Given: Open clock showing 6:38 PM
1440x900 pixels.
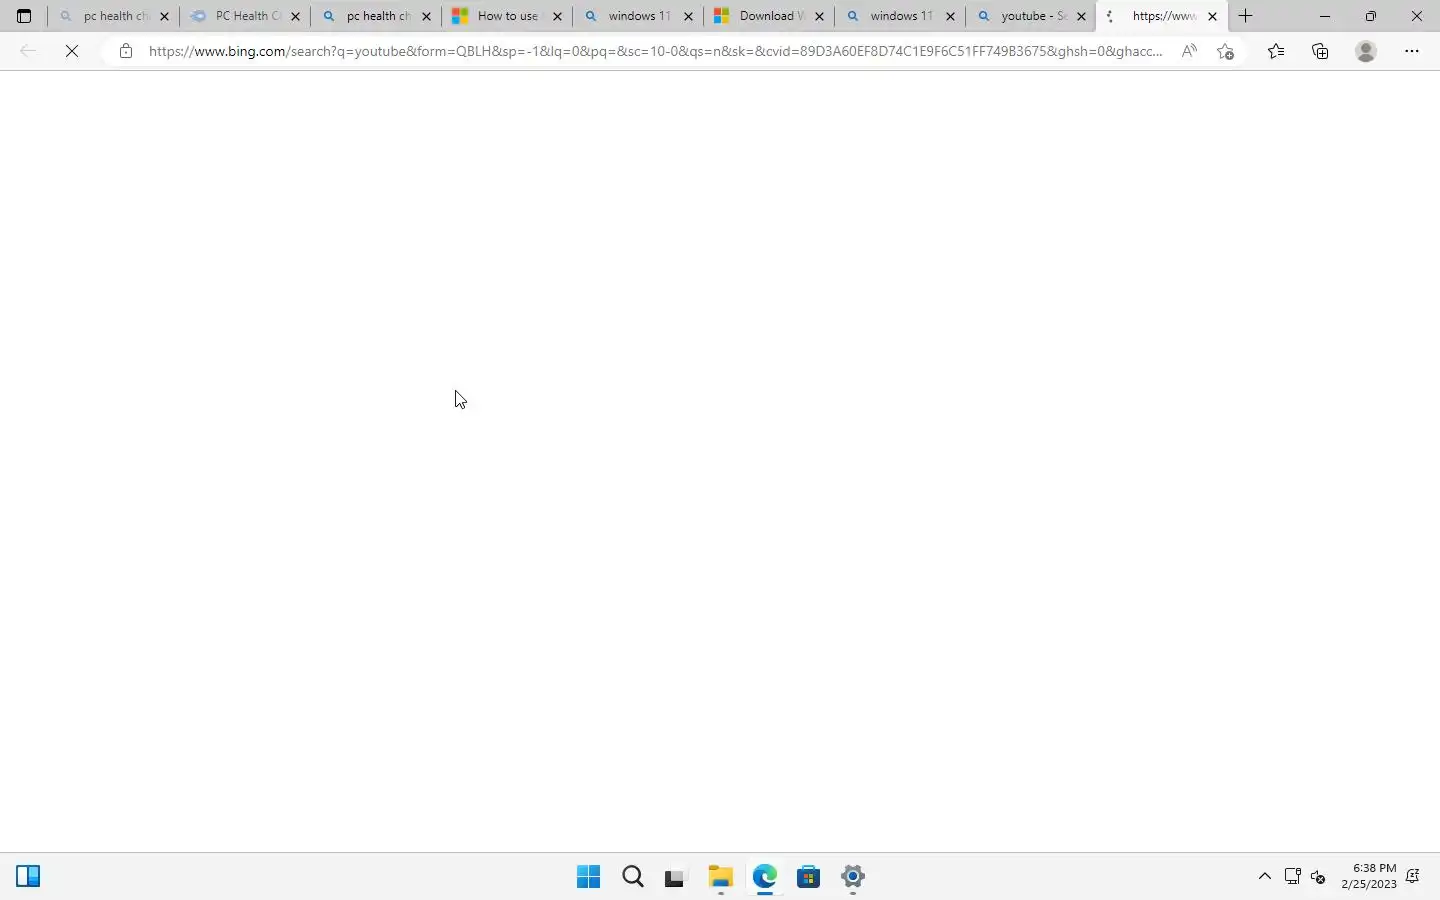Looking at the screenshot, I should tap(1369, 876).
